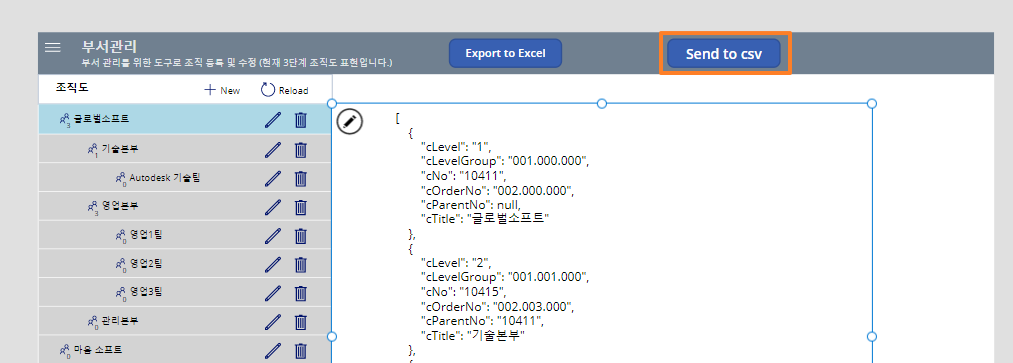Click the round pencil edit icon on JSON control
This screenshot has width=1013, height=363.
tap(350, 121)
